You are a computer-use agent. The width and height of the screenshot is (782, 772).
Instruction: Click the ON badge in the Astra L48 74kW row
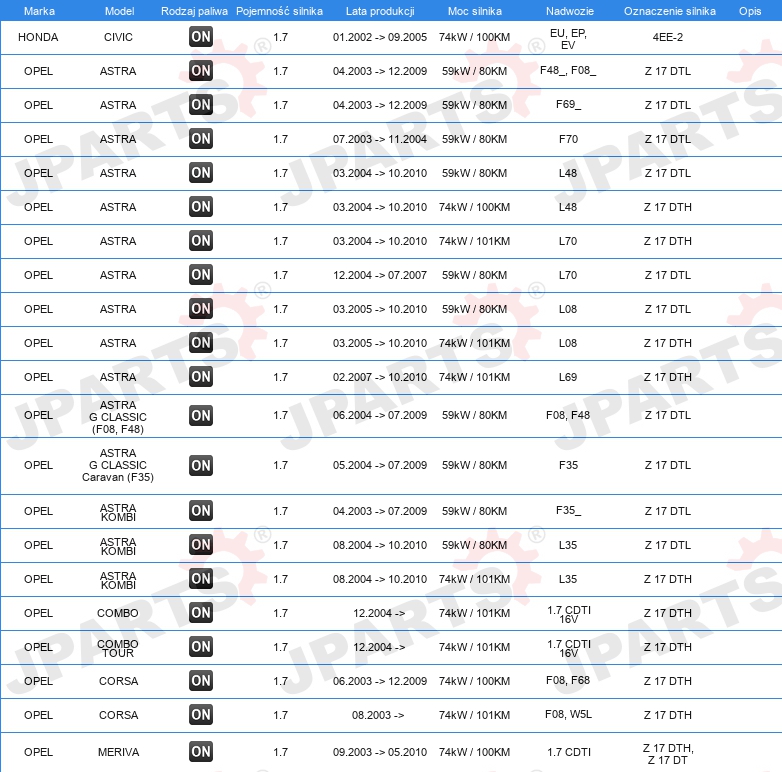(201, 206)
